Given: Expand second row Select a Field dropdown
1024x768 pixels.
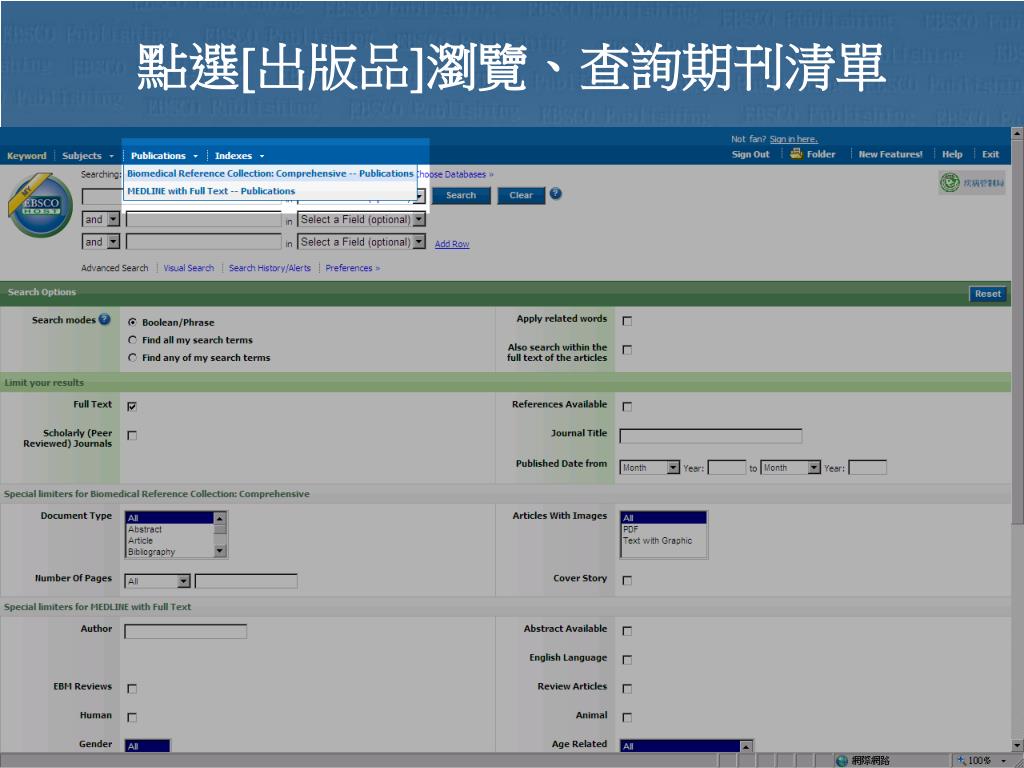Looking at the screenshot, I should pos(361,219).
